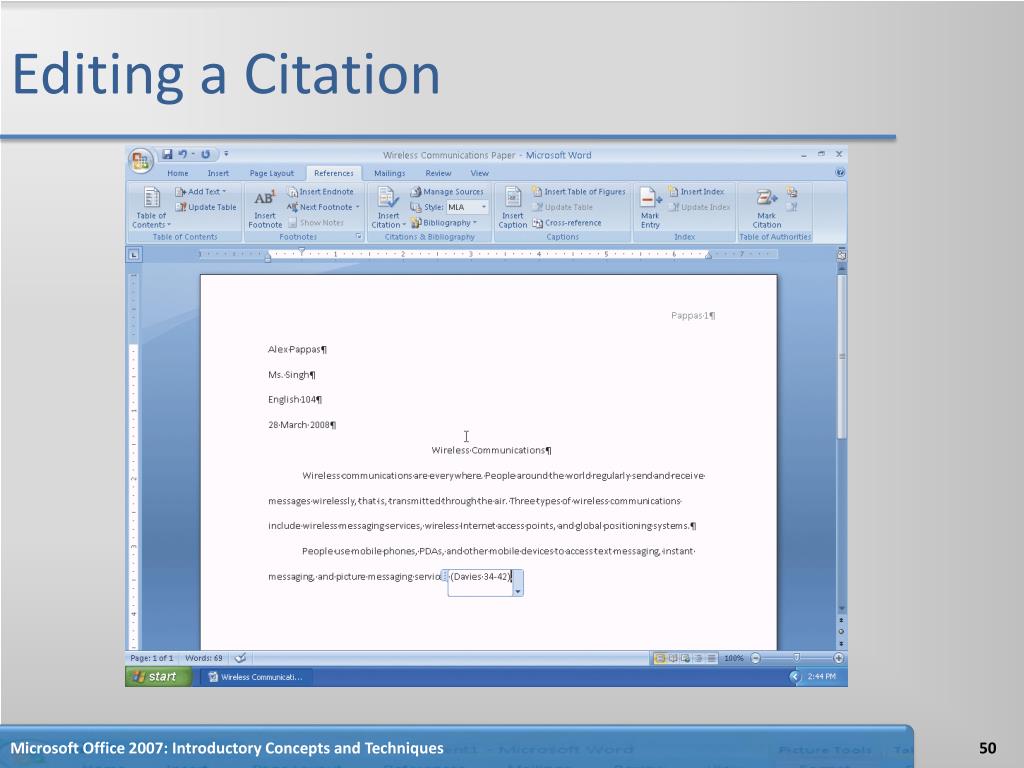Click Insert Index
Screen dimensions: 1024x768
(x=696, y=191)
